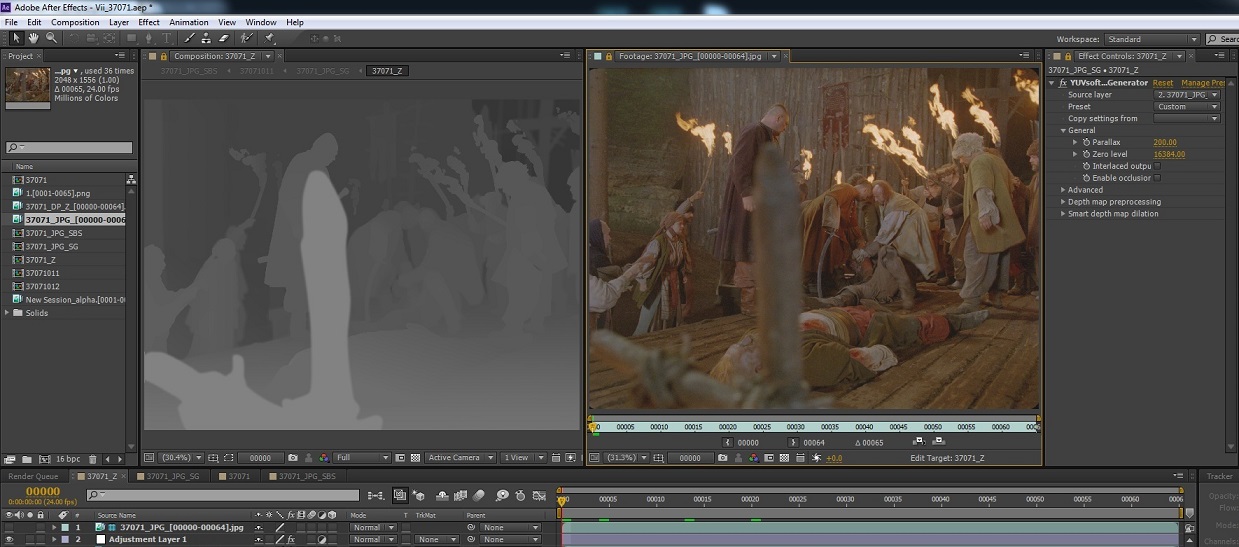The image size is (1239, 547).
Task: Expand the Advanced settings group
Action: pyautogui.click(x=1064, y=190)
